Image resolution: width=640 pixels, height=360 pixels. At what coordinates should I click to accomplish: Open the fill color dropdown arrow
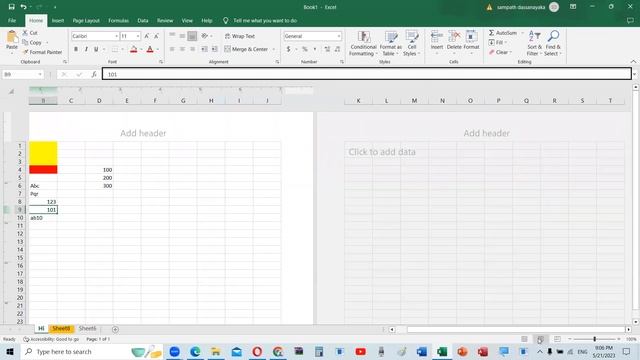coord(141,49)
